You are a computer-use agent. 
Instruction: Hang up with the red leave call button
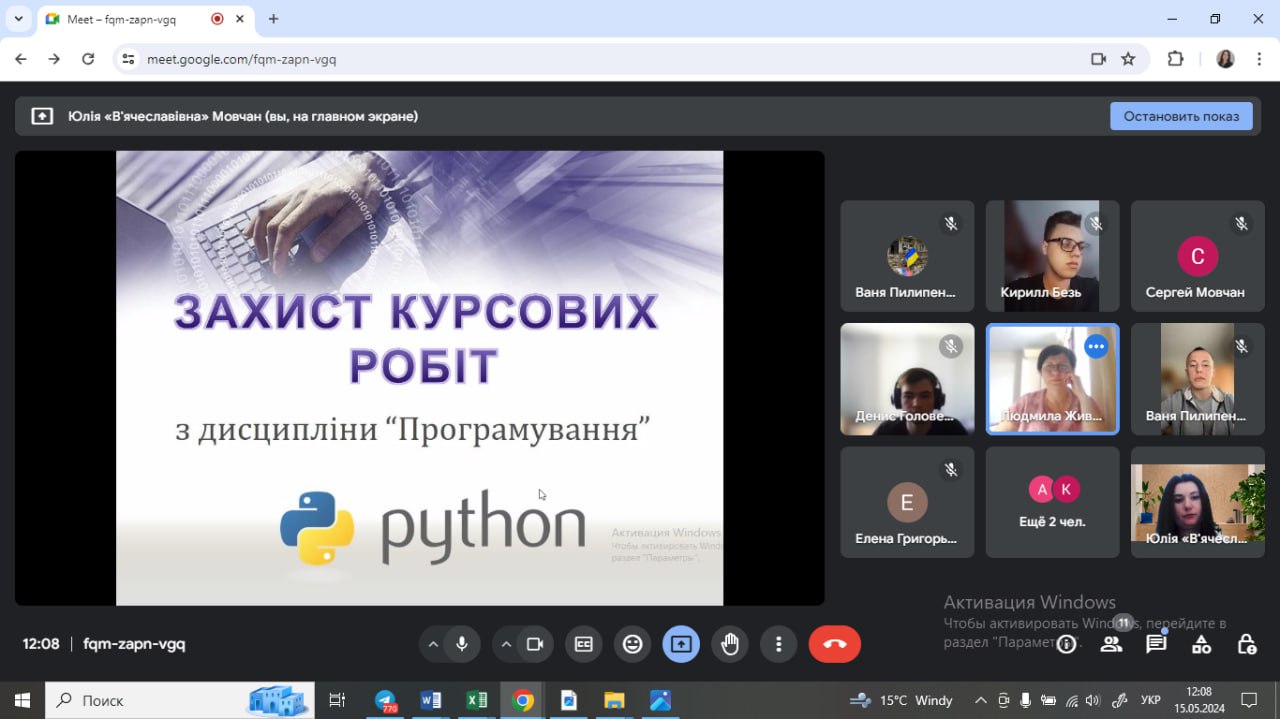[834, 644]
